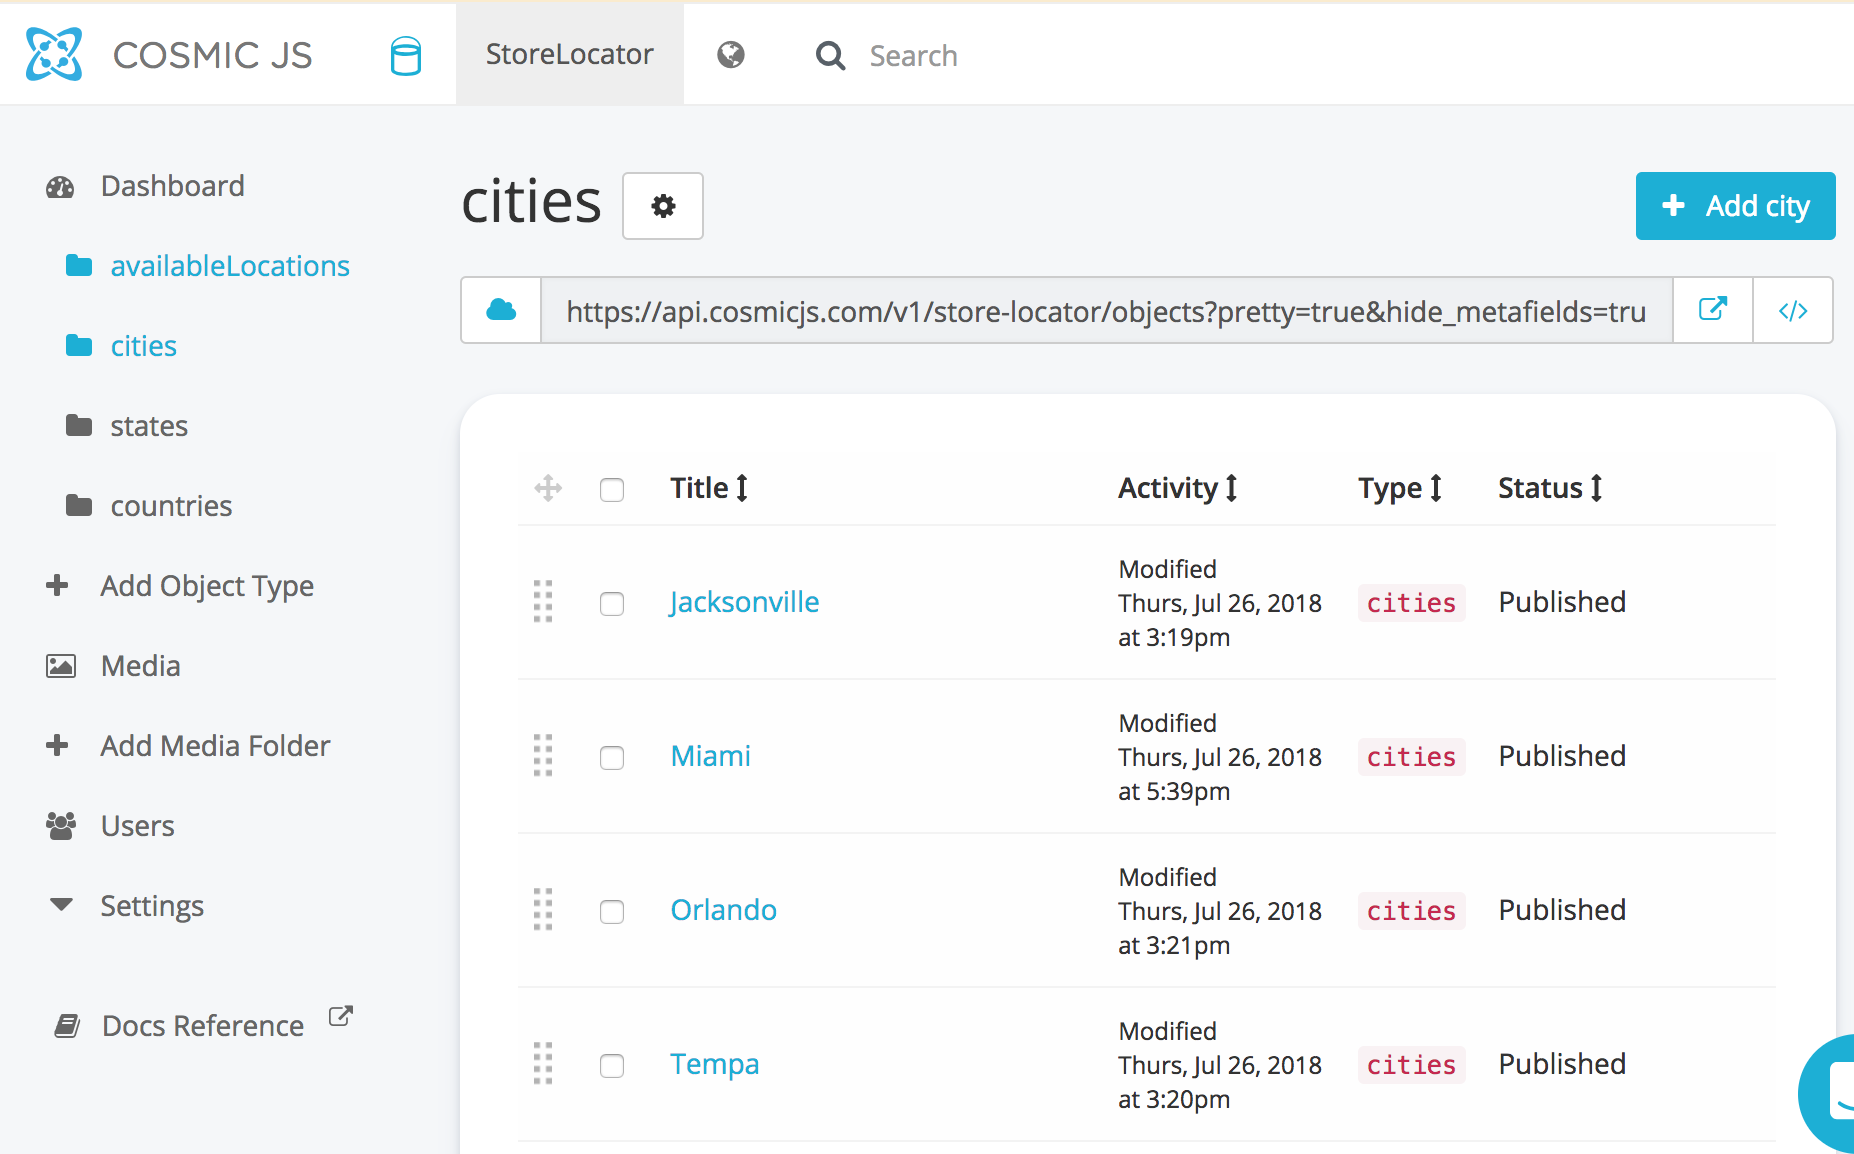Open API URL in new window icon
1854x1154 pixels.
click(1712, 310)
